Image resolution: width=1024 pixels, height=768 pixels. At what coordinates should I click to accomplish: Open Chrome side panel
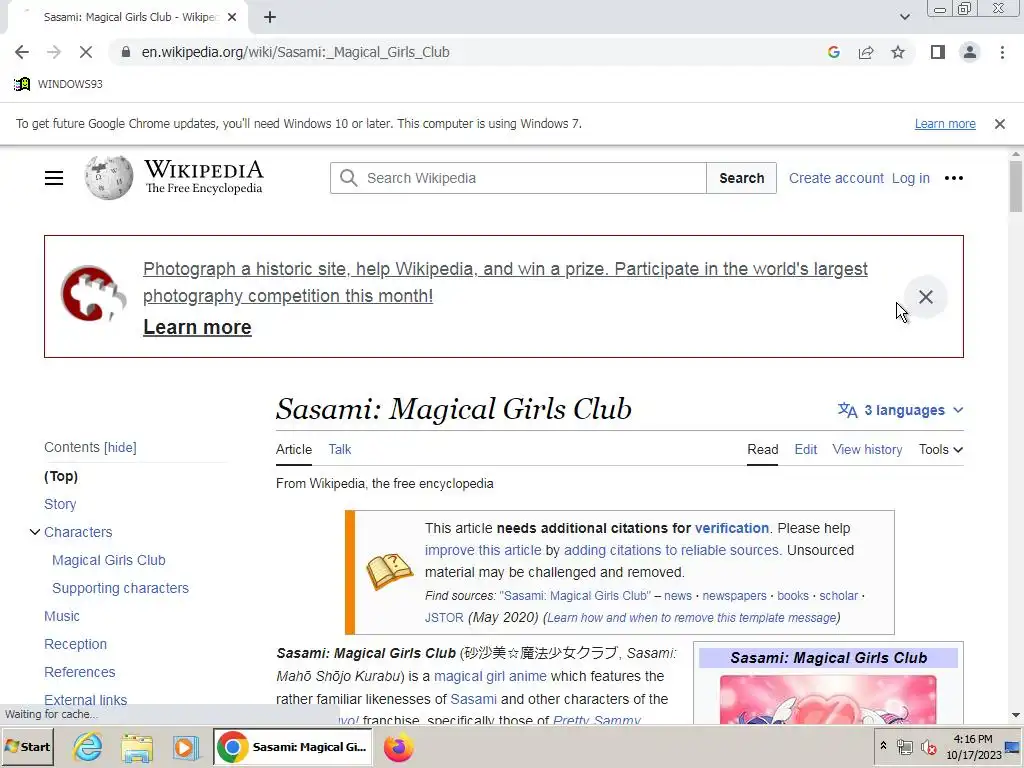point(938,52)
